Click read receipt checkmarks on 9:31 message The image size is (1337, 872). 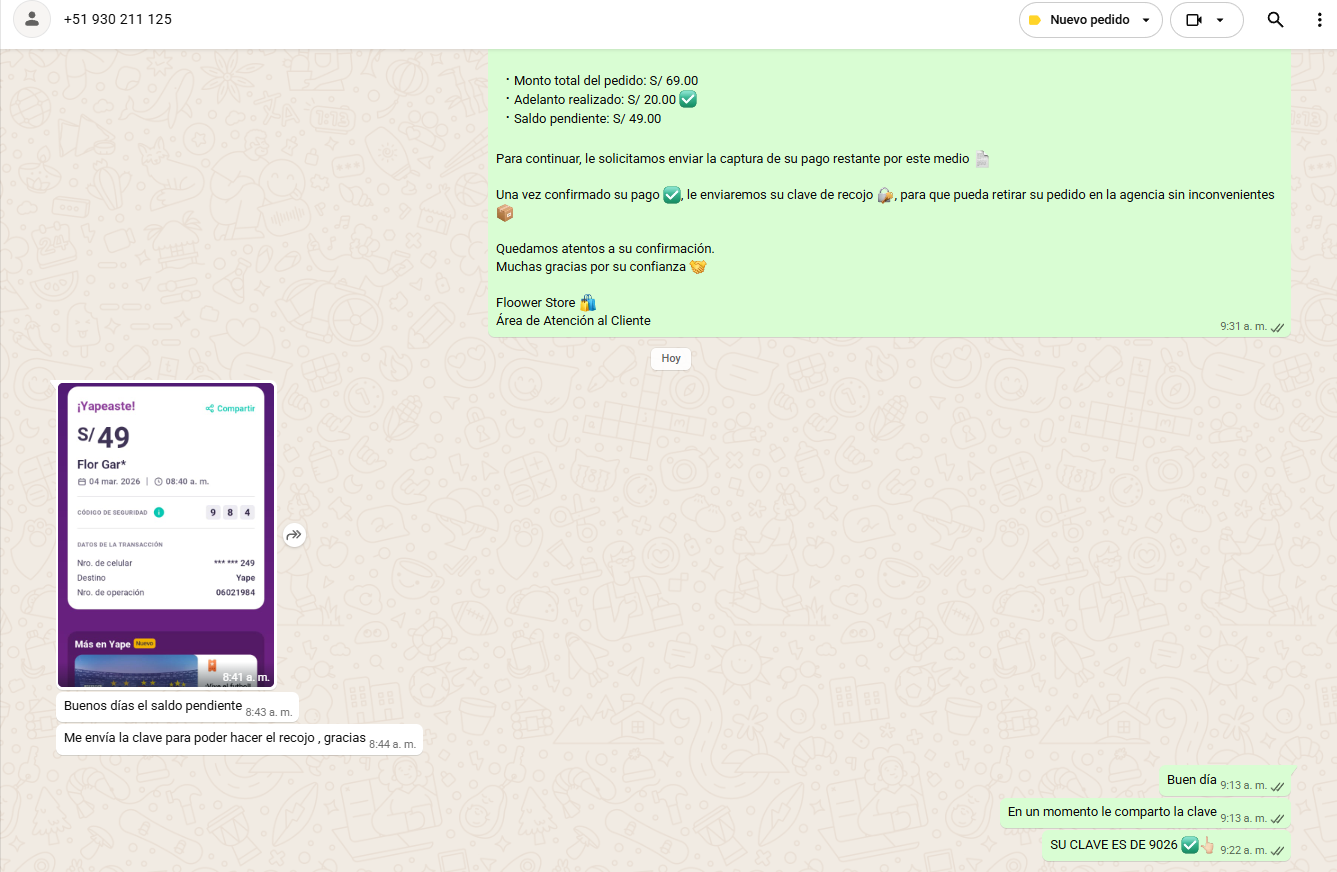pos(1277,327)
